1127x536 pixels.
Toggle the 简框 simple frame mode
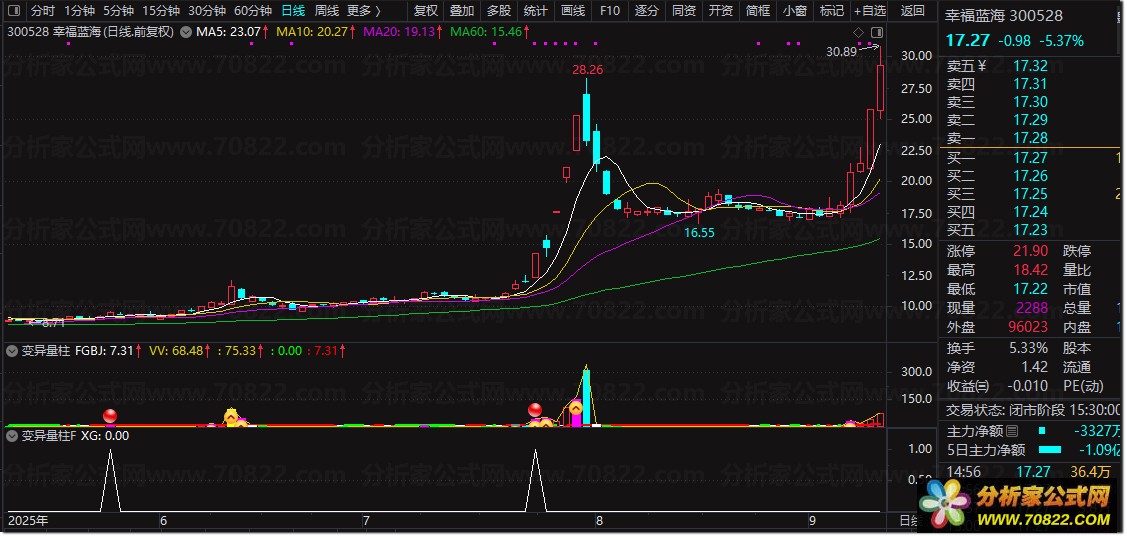point(758,10)
